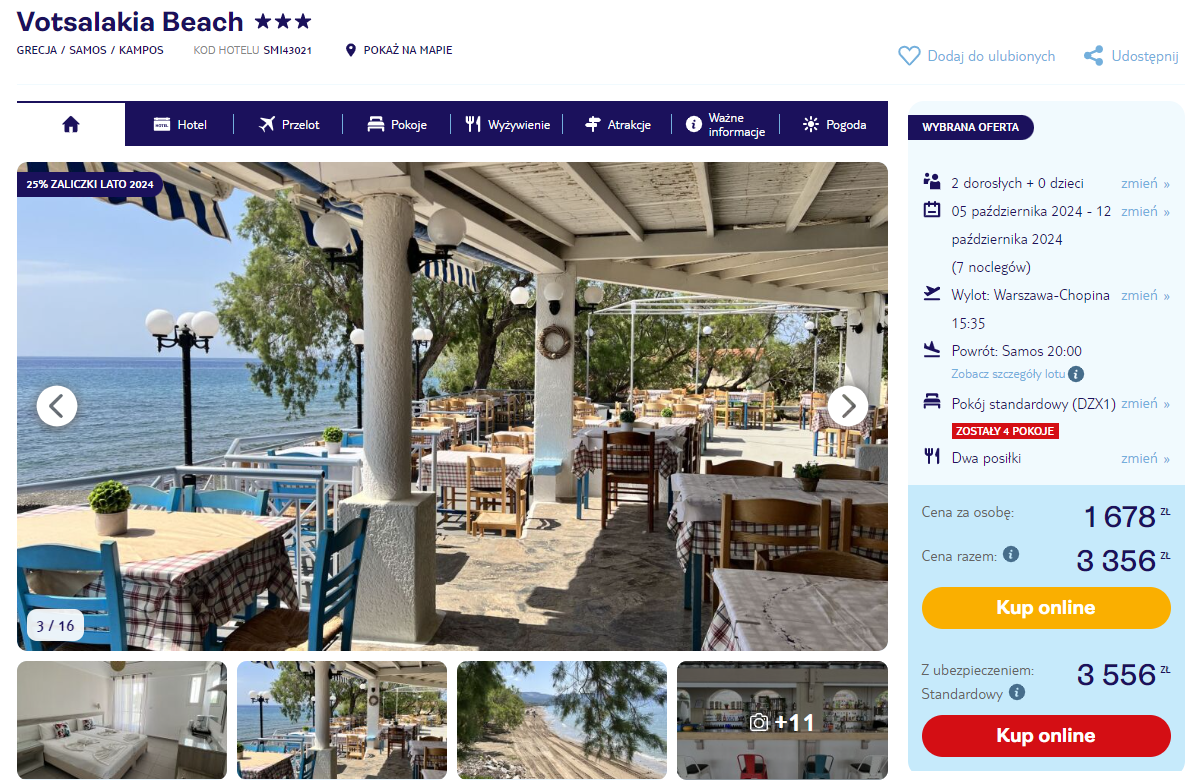Add hotel to favorites heart icon
The image size is (1194, 783).
pos(909,56)
